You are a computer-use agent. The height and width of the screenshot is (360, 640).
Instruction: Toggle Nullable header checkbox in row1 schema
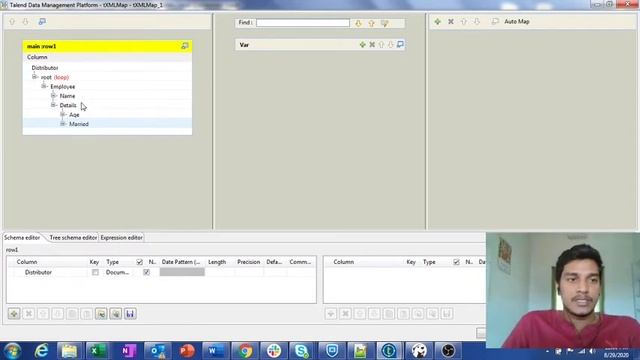140,262
